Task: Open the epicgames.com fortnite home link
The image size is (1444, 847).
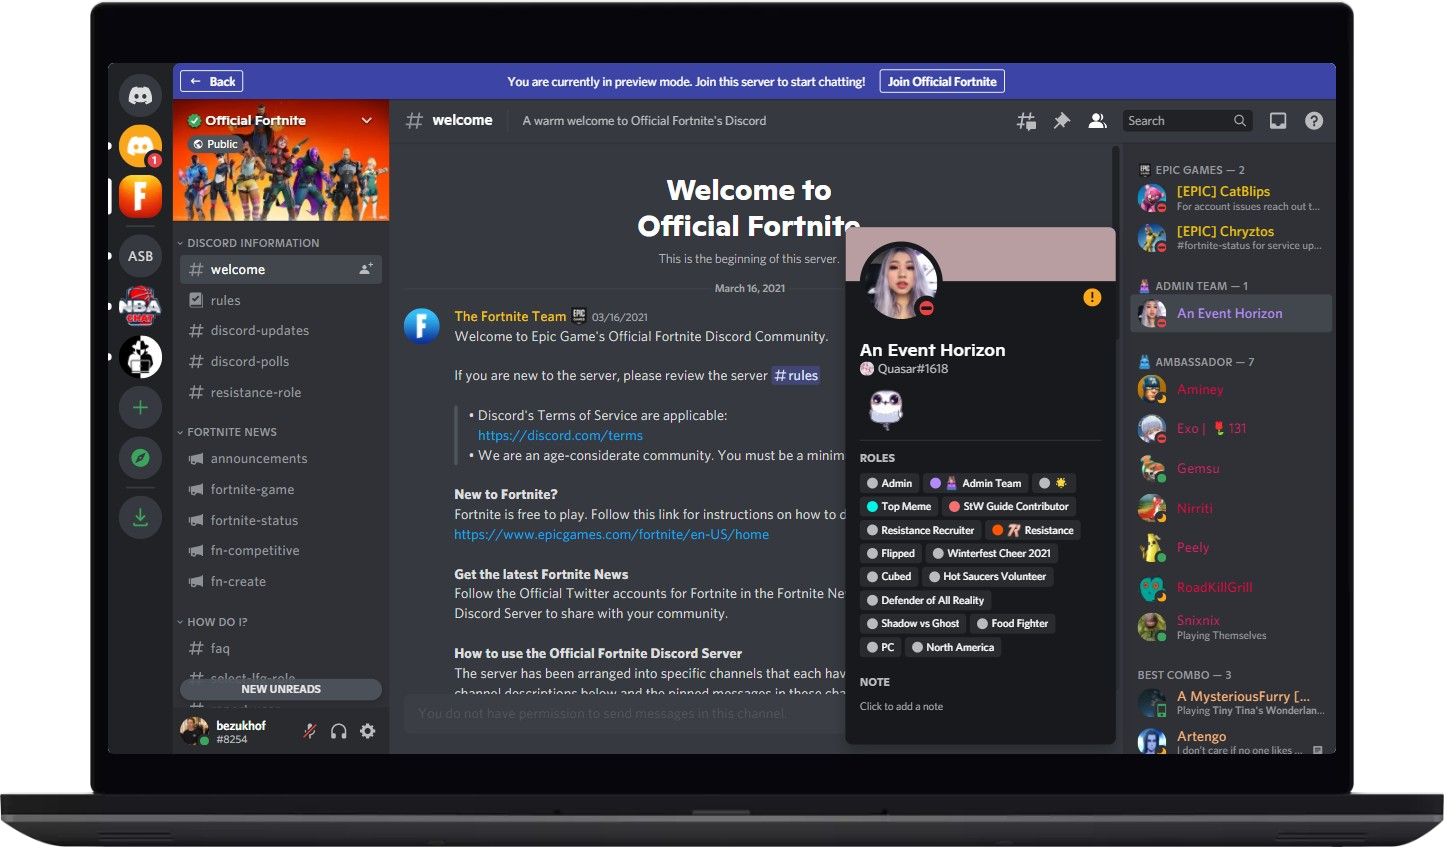Action: 612,535
